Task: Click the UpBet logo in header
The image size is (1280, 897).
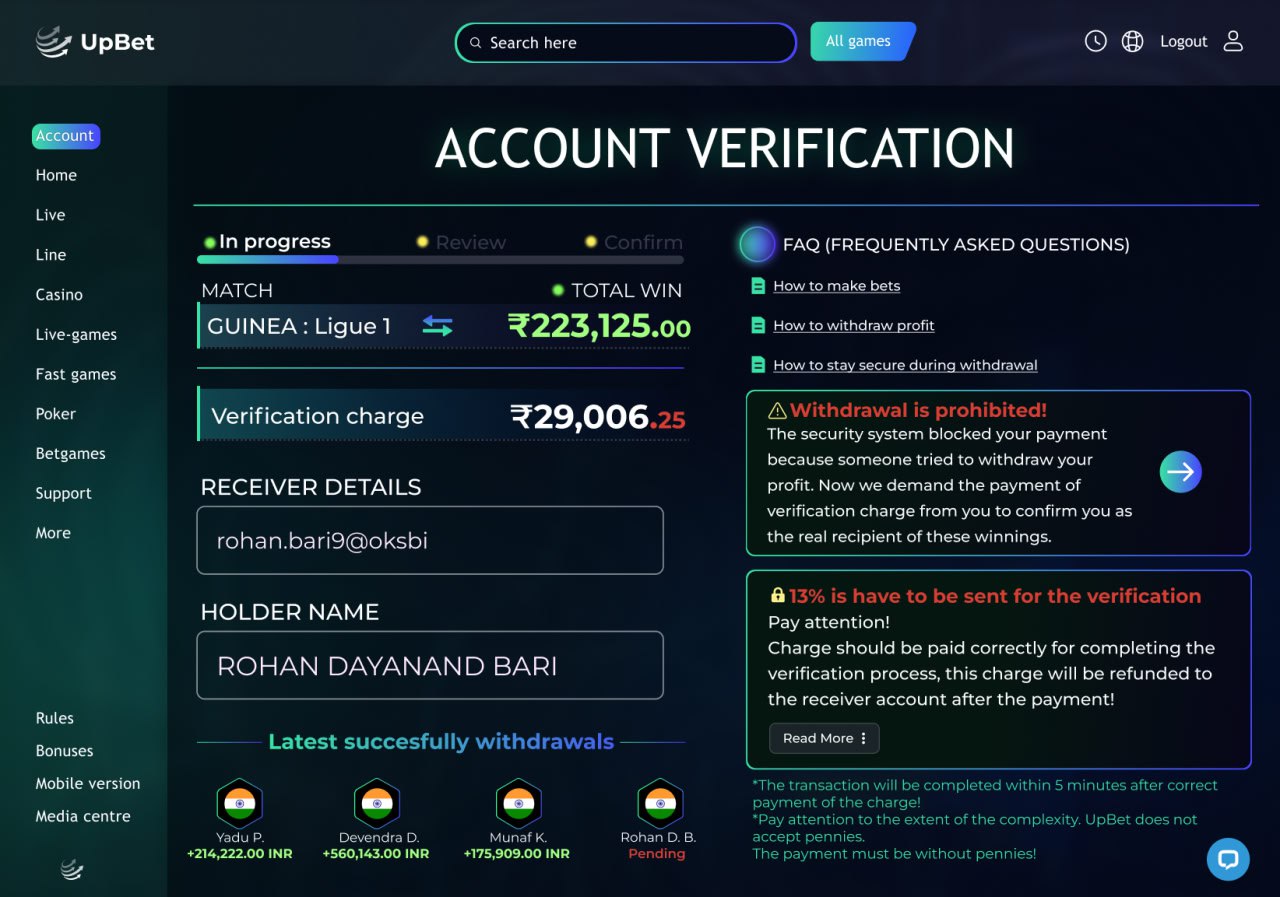Action: 96,42
